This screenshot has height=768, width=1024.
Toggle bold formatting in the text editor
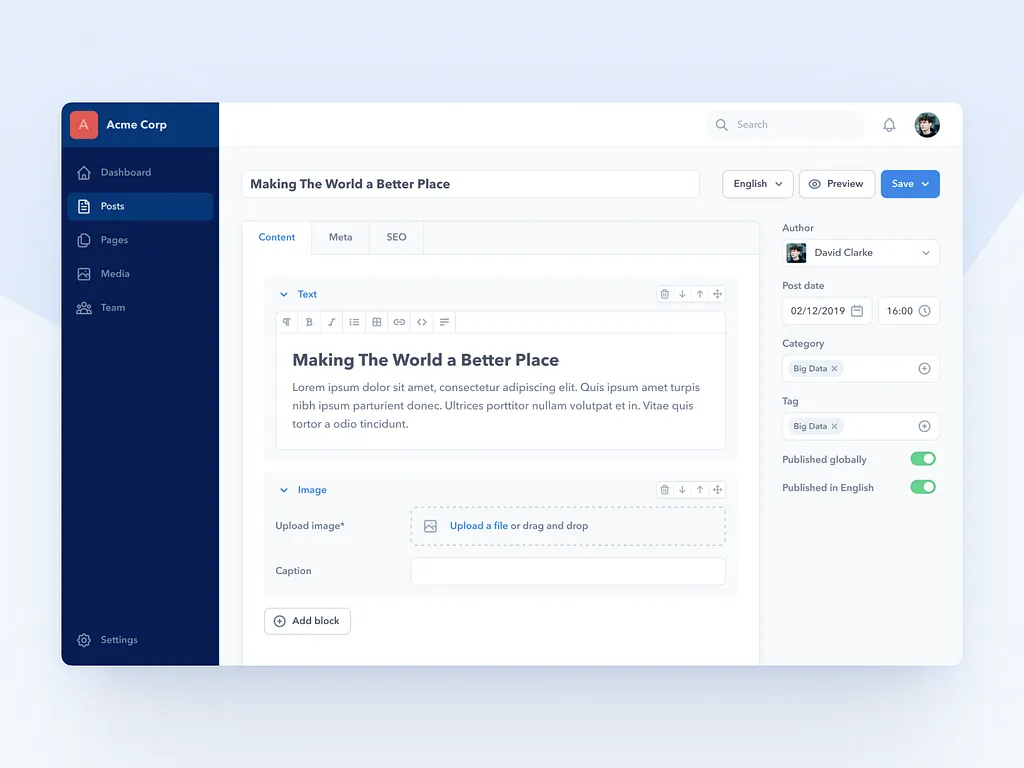click(309, 322)
